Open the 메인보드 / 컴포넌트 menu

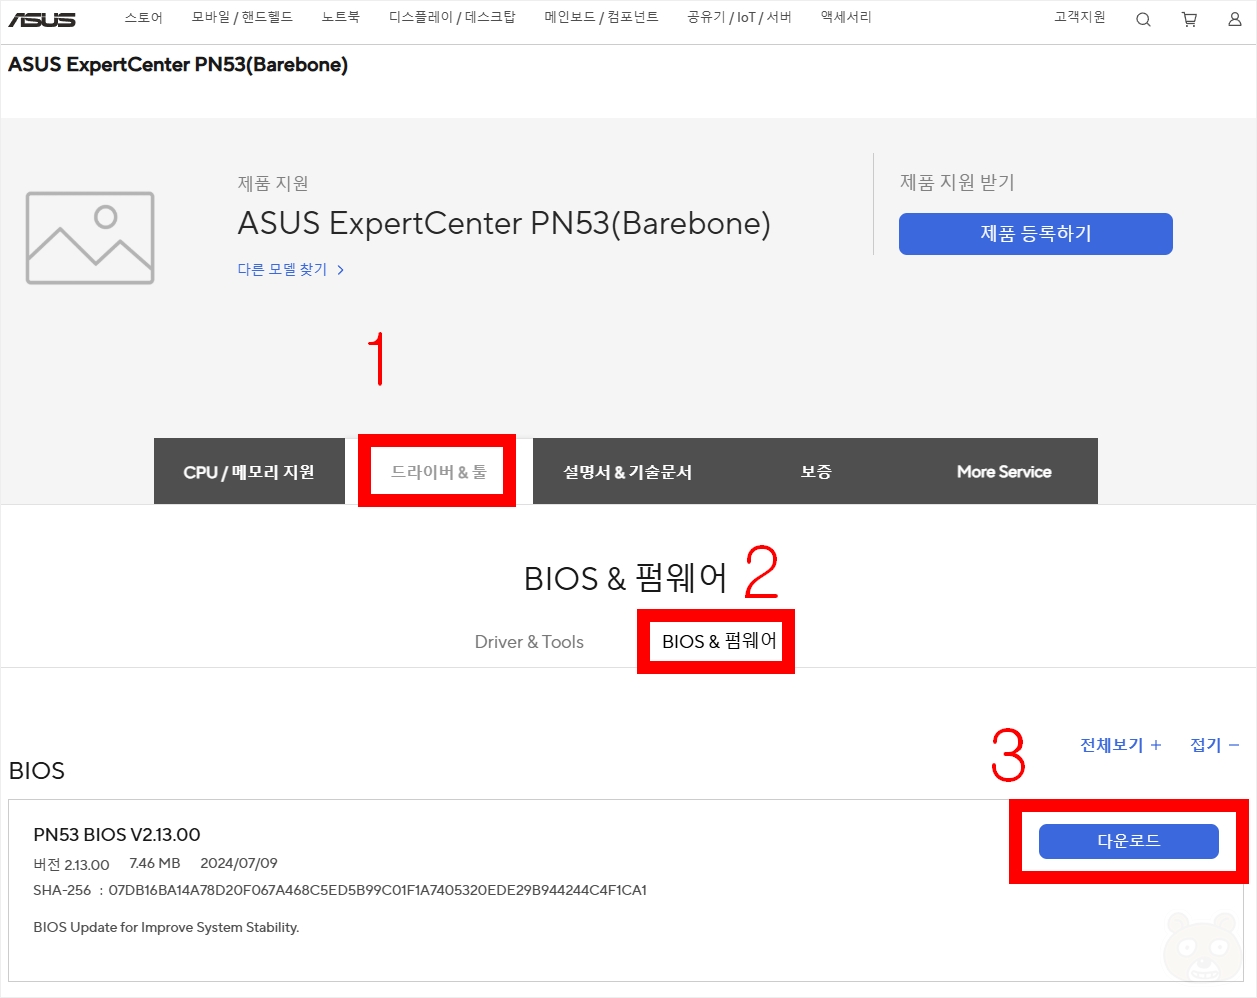601,17
